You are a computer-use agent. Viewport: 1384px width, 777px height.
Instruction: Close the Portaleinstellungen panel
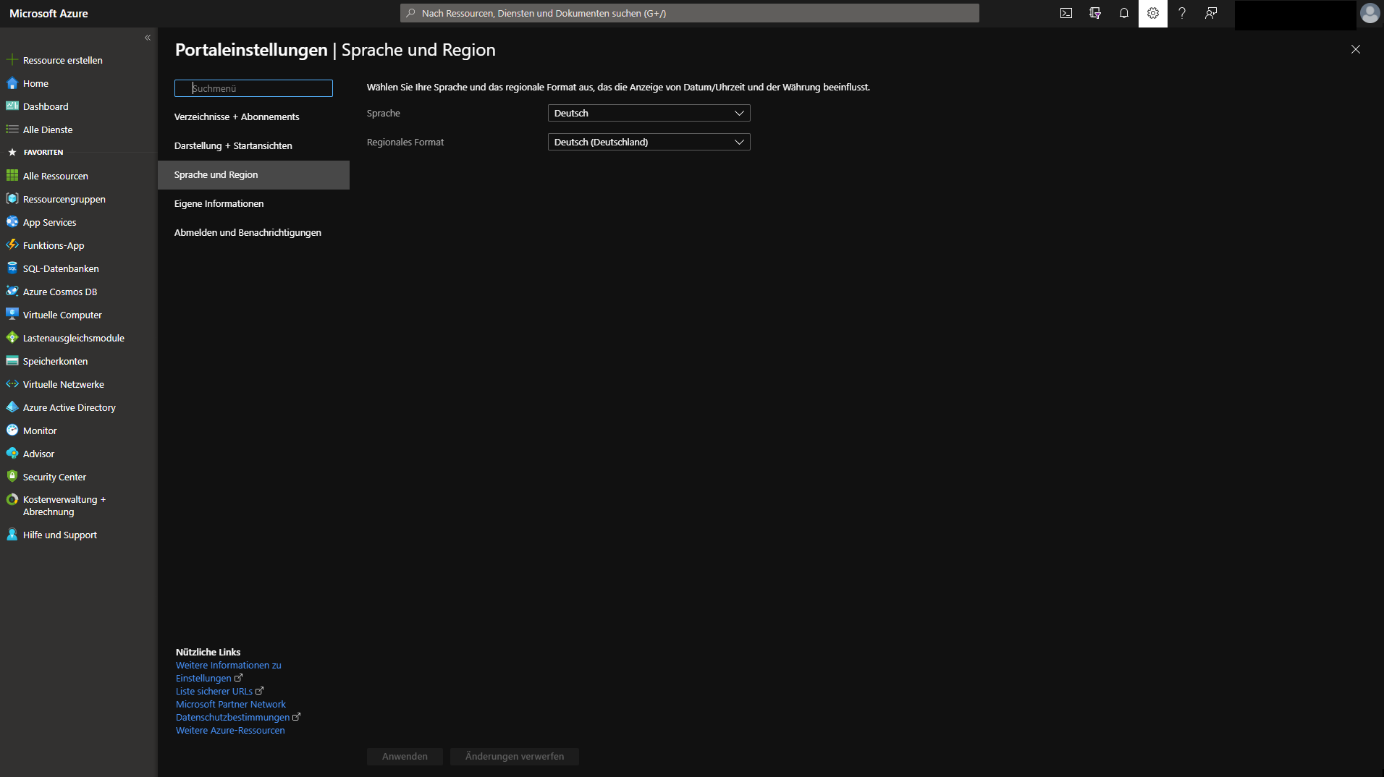pos(1355,49)
